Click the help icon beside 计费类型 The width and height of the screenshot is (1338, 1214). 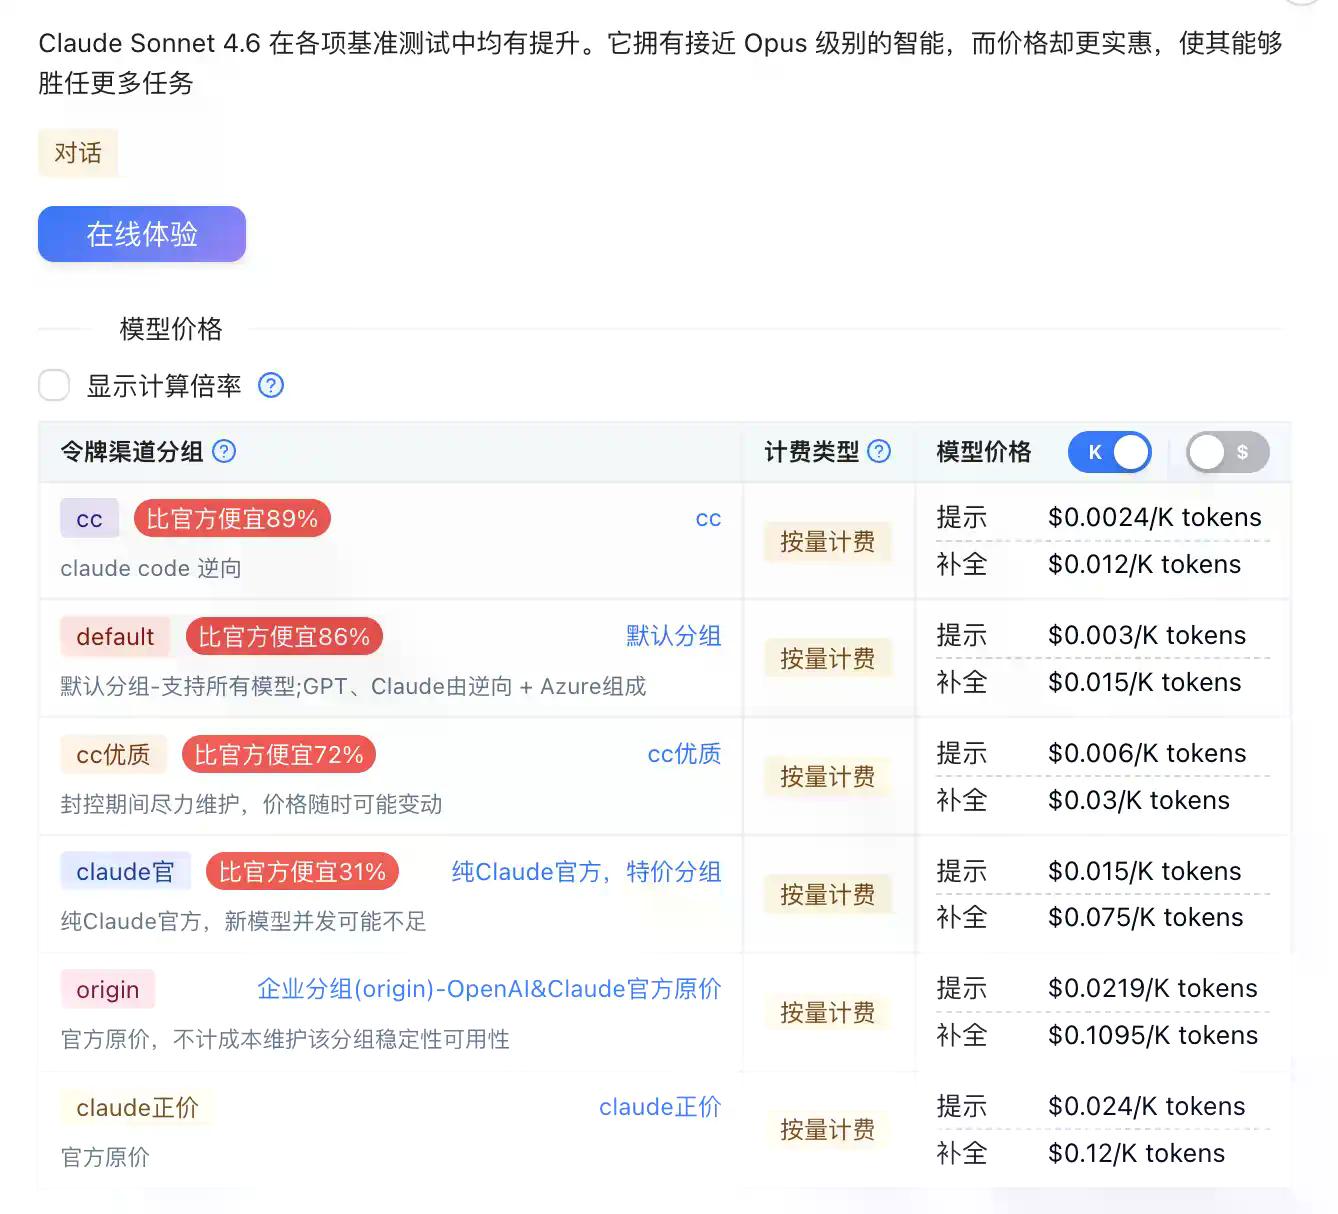pyautogui.click(x=879, y=452)
